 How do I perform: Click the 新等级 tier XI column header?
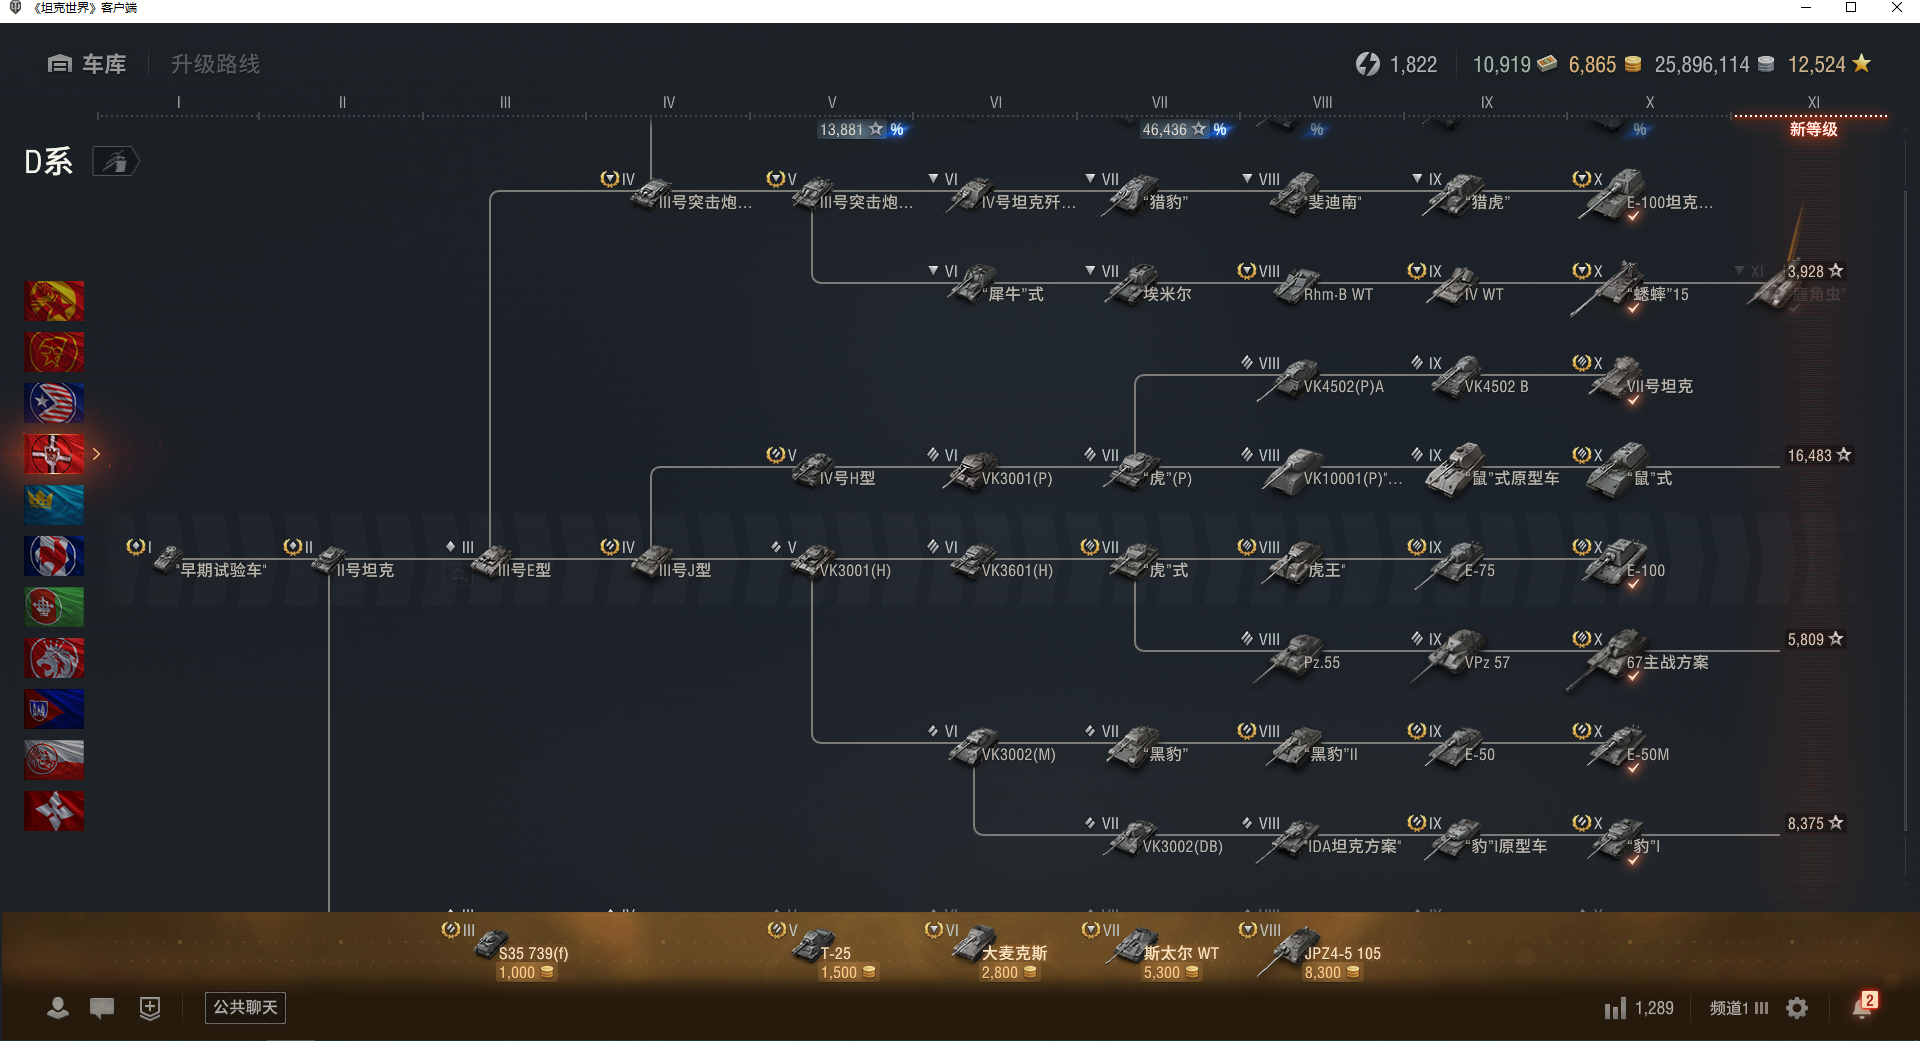coord(1813,129)
